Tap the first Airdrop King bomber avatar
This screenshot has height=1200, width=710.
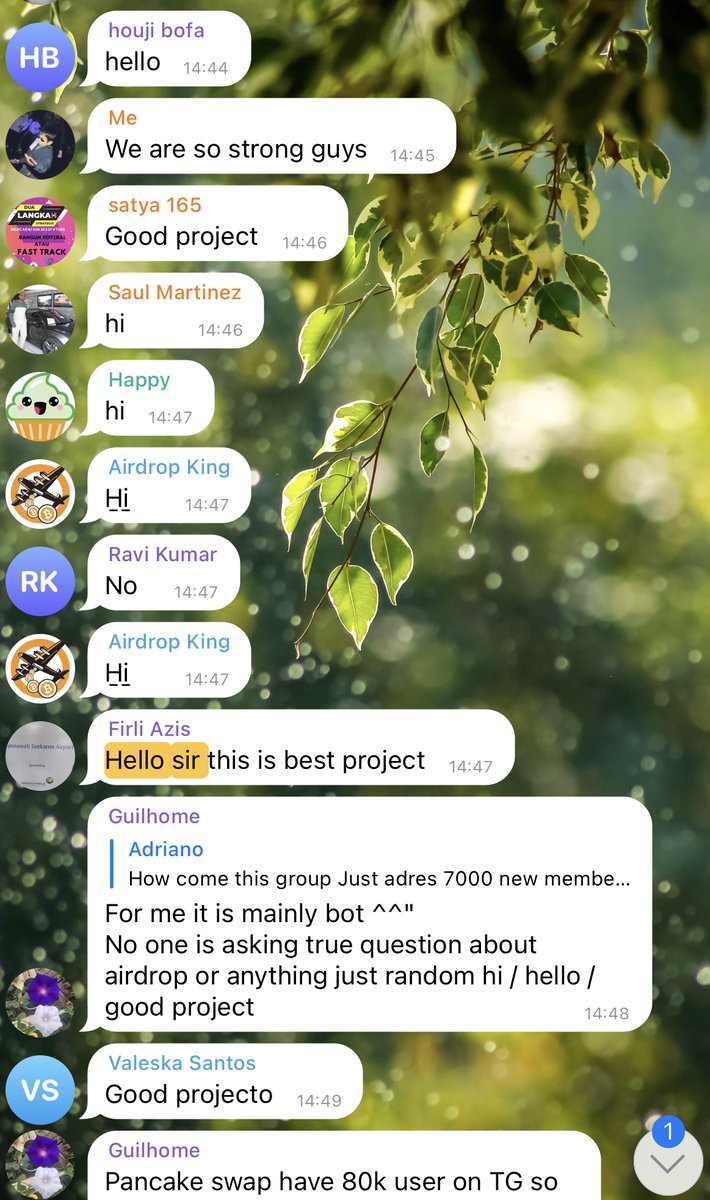pos(40,494)
